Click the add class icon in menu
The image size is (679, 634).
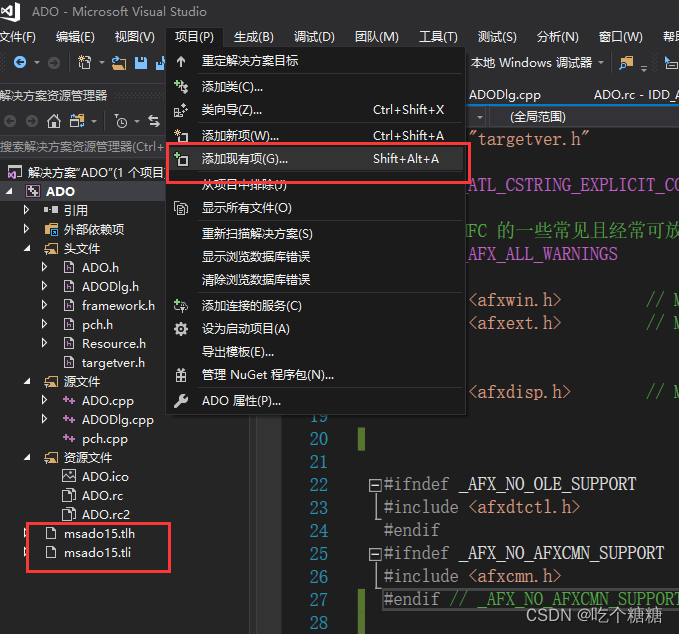181,87
